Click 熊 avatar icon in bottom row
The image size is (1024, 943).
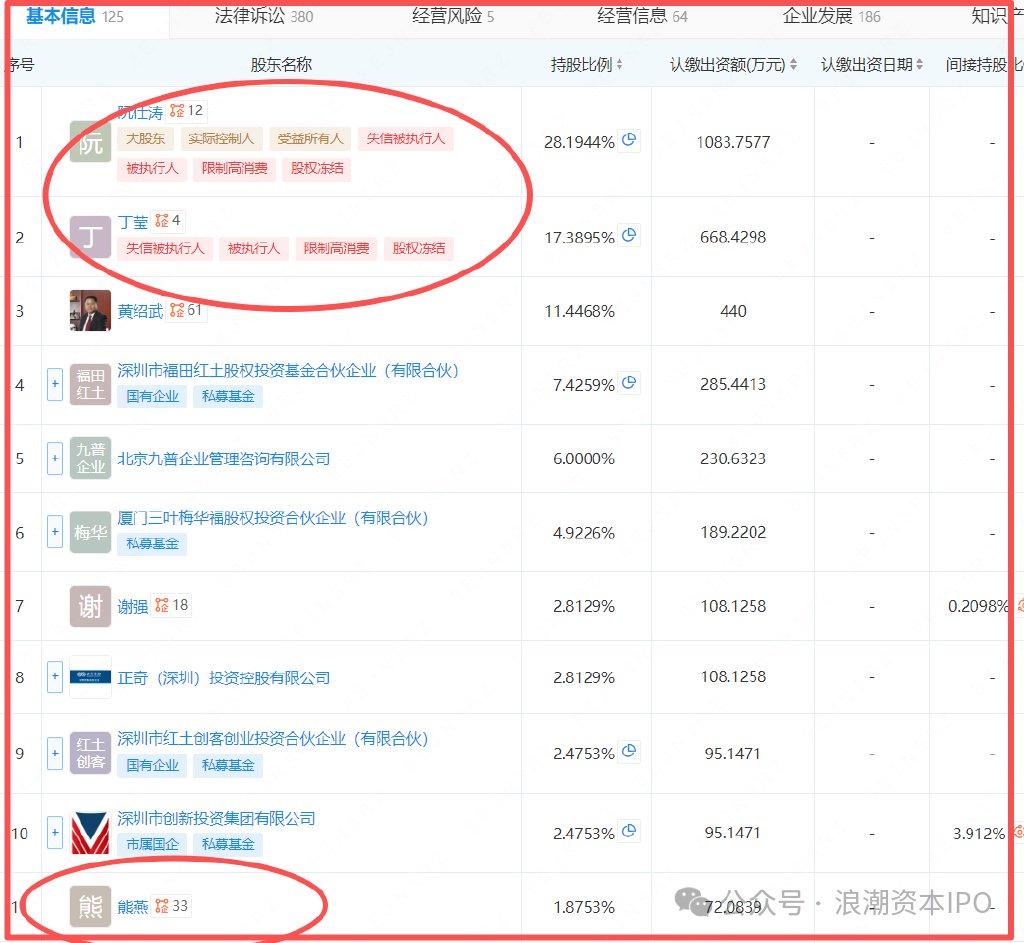coord(90,906)
